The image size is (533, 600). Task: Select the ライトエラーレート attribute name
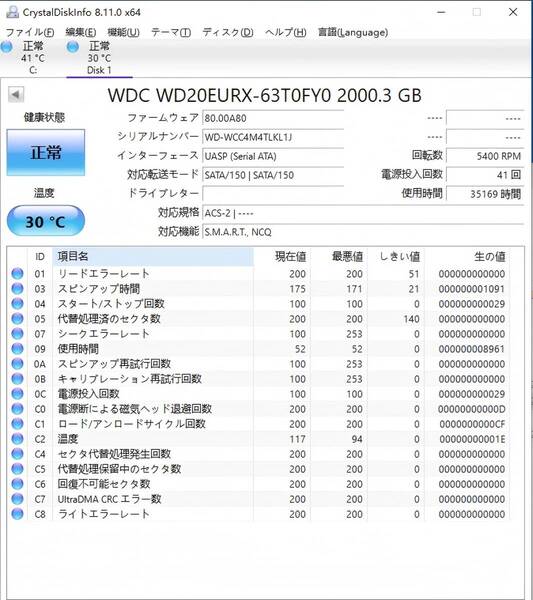tap(103, 514)
